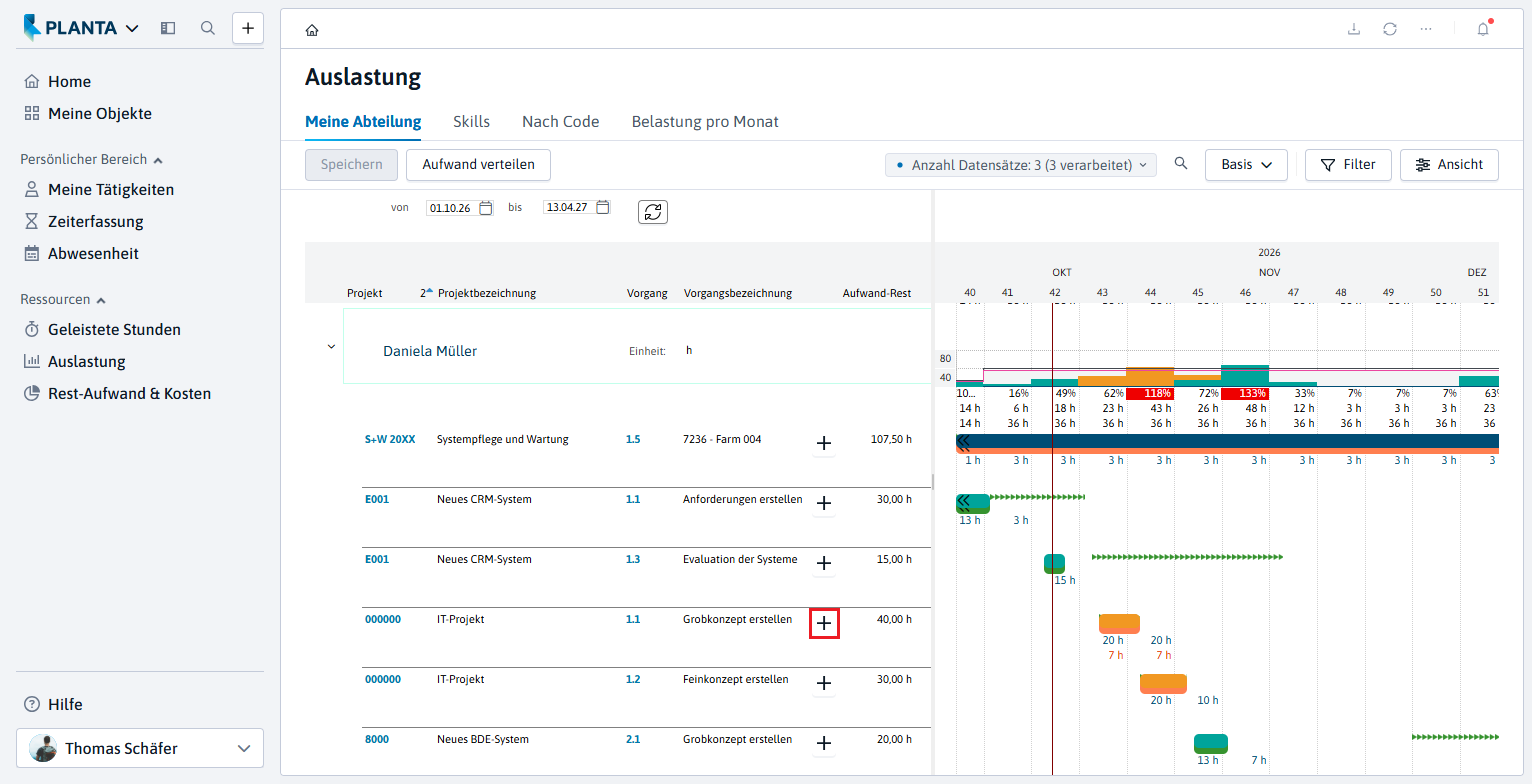
Task: Click the refresh date range button
Action: 653,212
